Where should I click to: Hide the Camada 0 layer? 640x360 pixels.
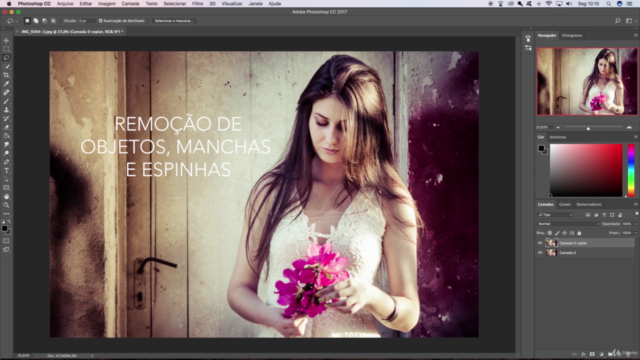coord(540,253)
